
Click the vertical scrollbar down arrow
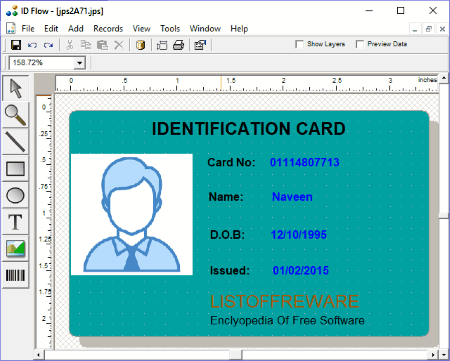click(444, 355)
